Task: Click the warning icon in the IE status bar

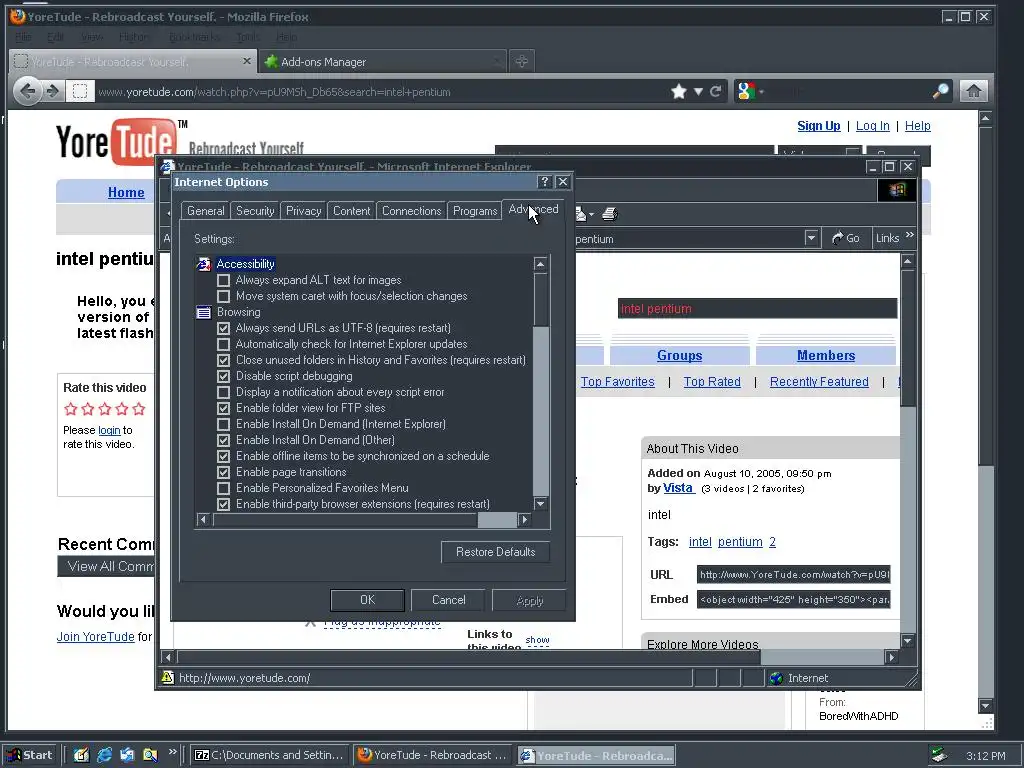Action: click(x=168, y=677)
